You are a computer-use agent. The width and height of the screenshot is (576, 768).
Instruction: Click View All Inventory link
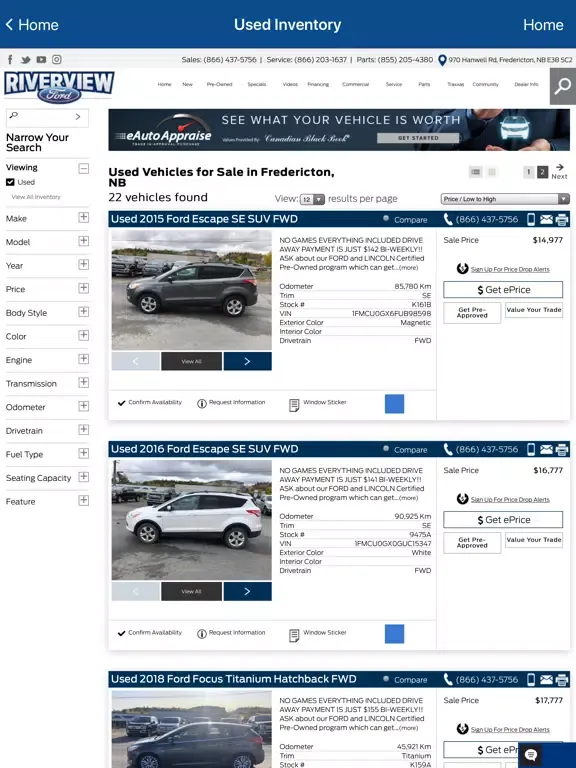pos(36,197)
